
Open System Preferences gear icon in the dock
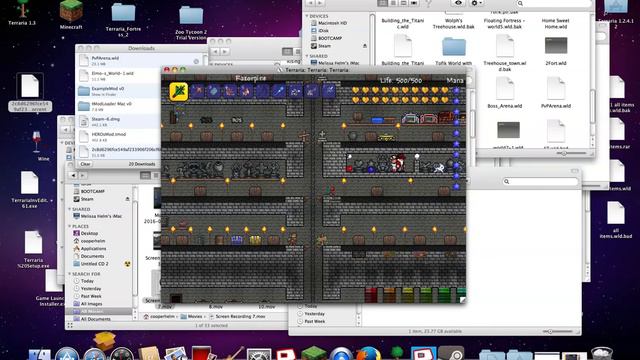tap(259, 354)
